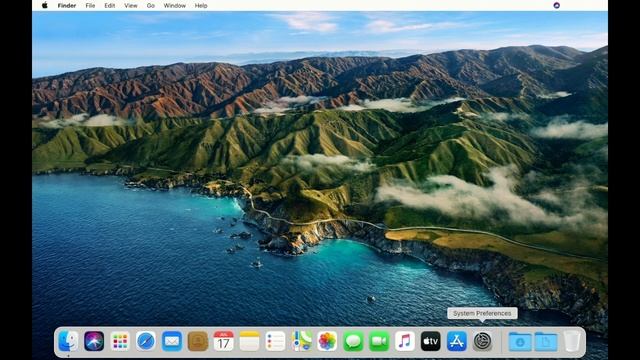640x360 pixels.
Task: Open the Edit menu
Action: (x=110, y=6)
